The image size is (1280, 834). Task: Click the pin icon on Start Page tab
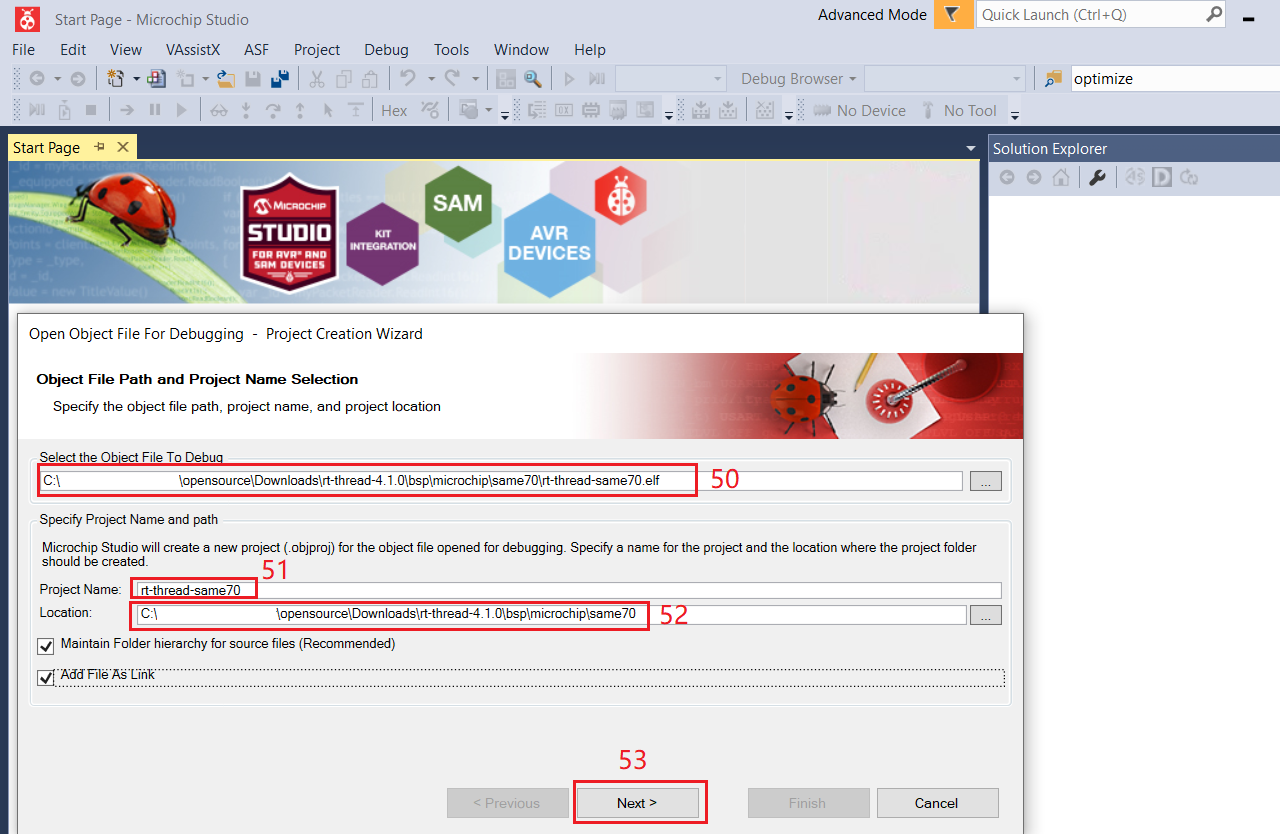click(100, 147)
